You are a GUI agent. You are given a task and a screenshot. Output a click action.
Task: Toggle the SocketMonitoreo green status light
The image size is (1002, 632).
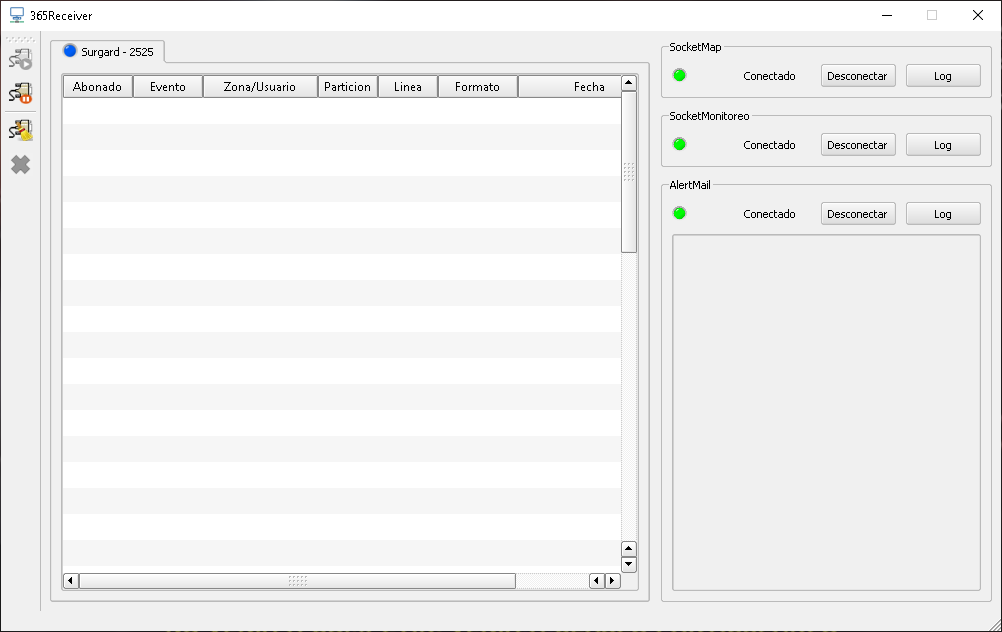coord(680,144)
